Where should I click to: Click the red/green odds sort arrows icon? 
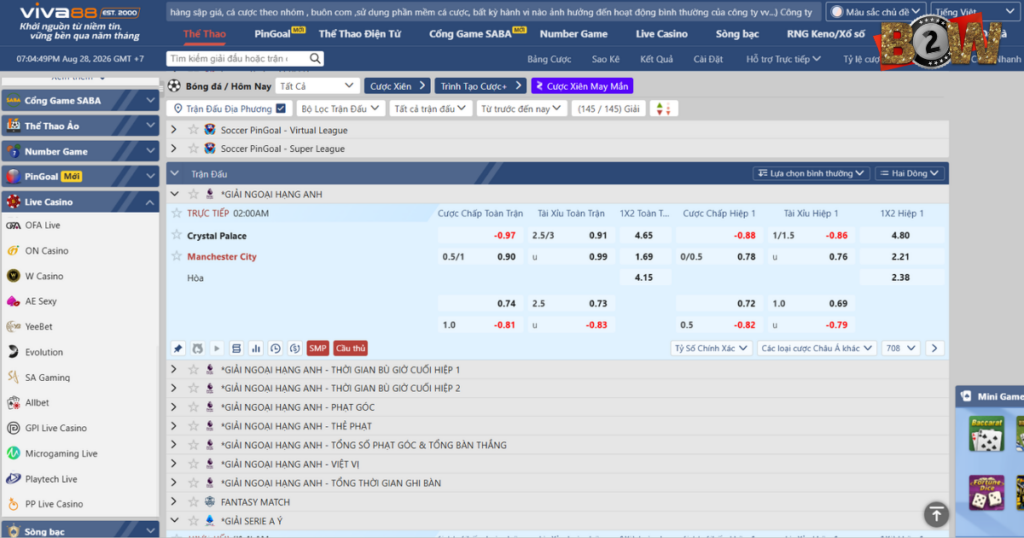pyautogui.click(x=664, y=109)
